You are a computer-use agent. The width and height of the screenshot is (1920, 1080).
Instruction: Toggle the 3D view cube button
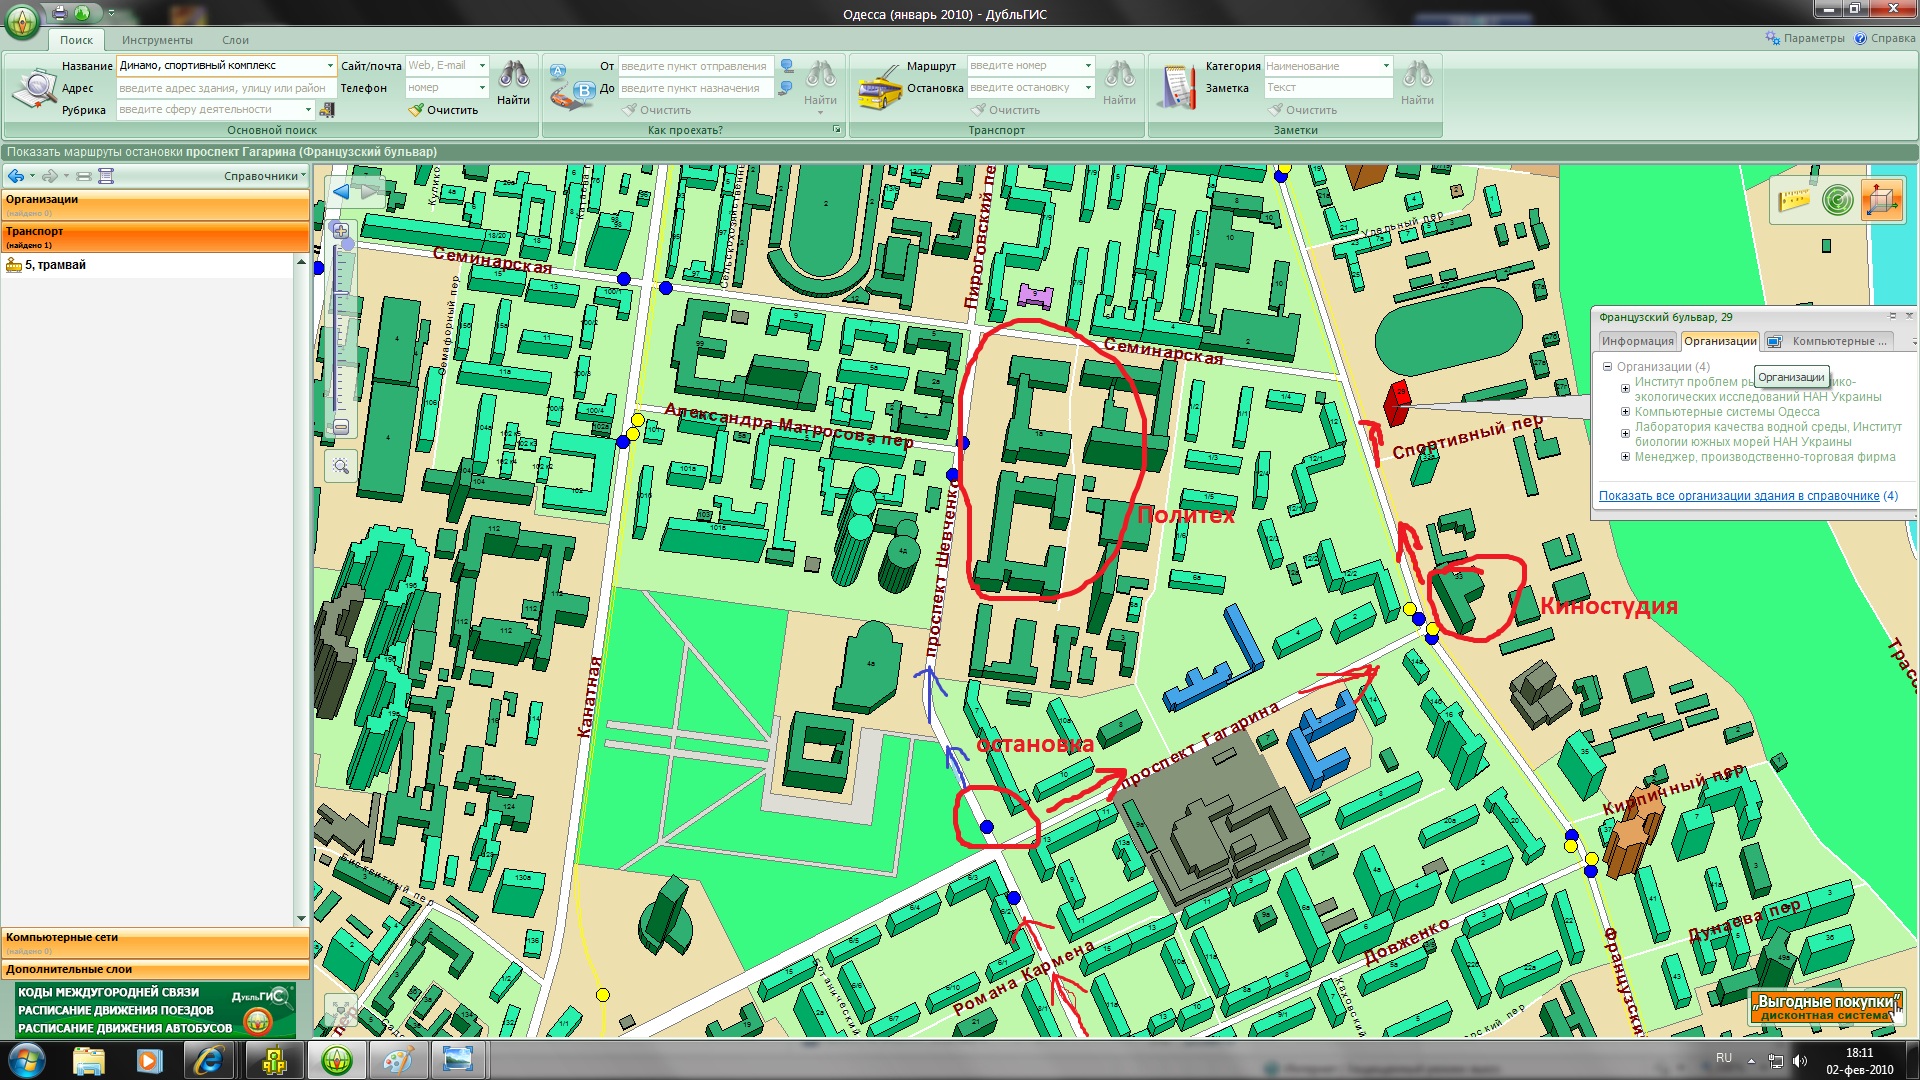[x=1880, y=200]
